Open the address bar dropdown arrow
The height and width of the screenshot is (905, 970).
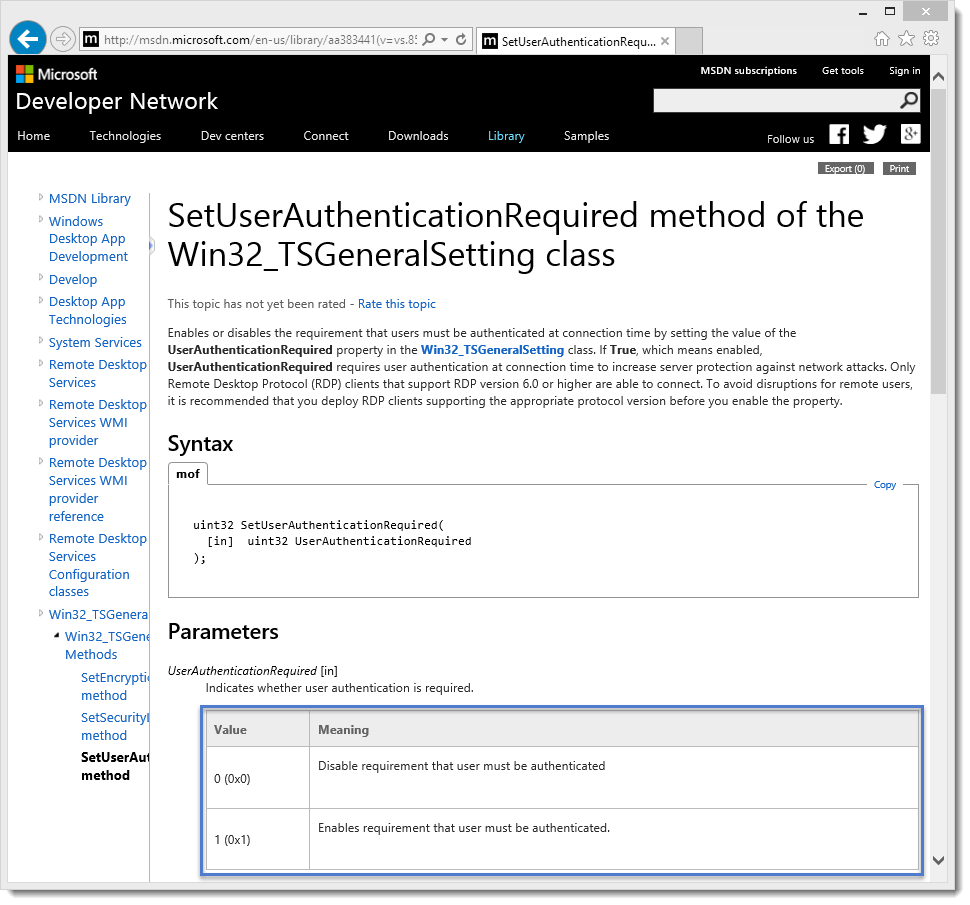[x=444, y=40]
